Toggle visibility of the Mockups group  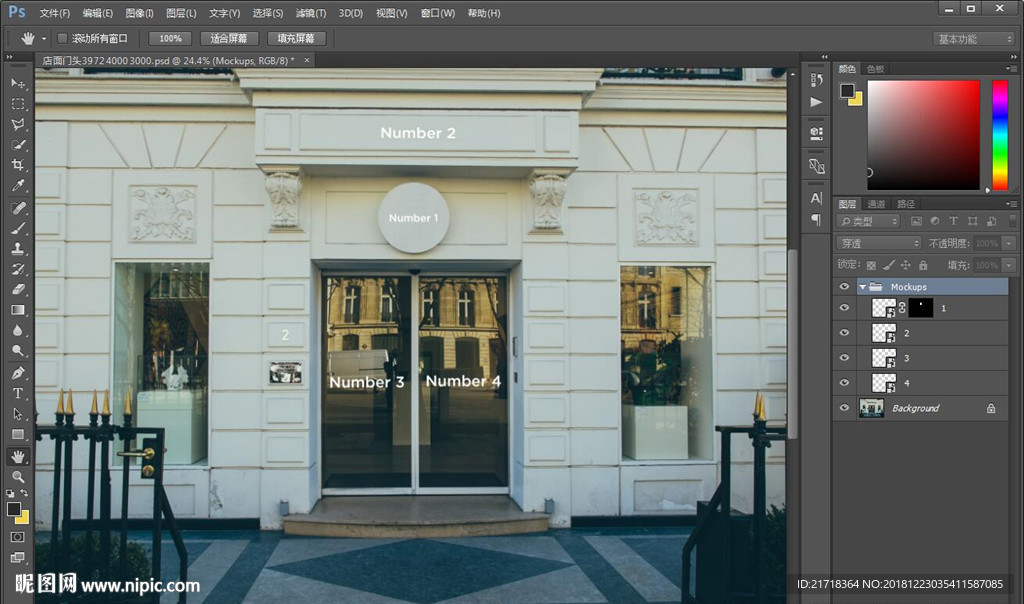pos(844,287)
